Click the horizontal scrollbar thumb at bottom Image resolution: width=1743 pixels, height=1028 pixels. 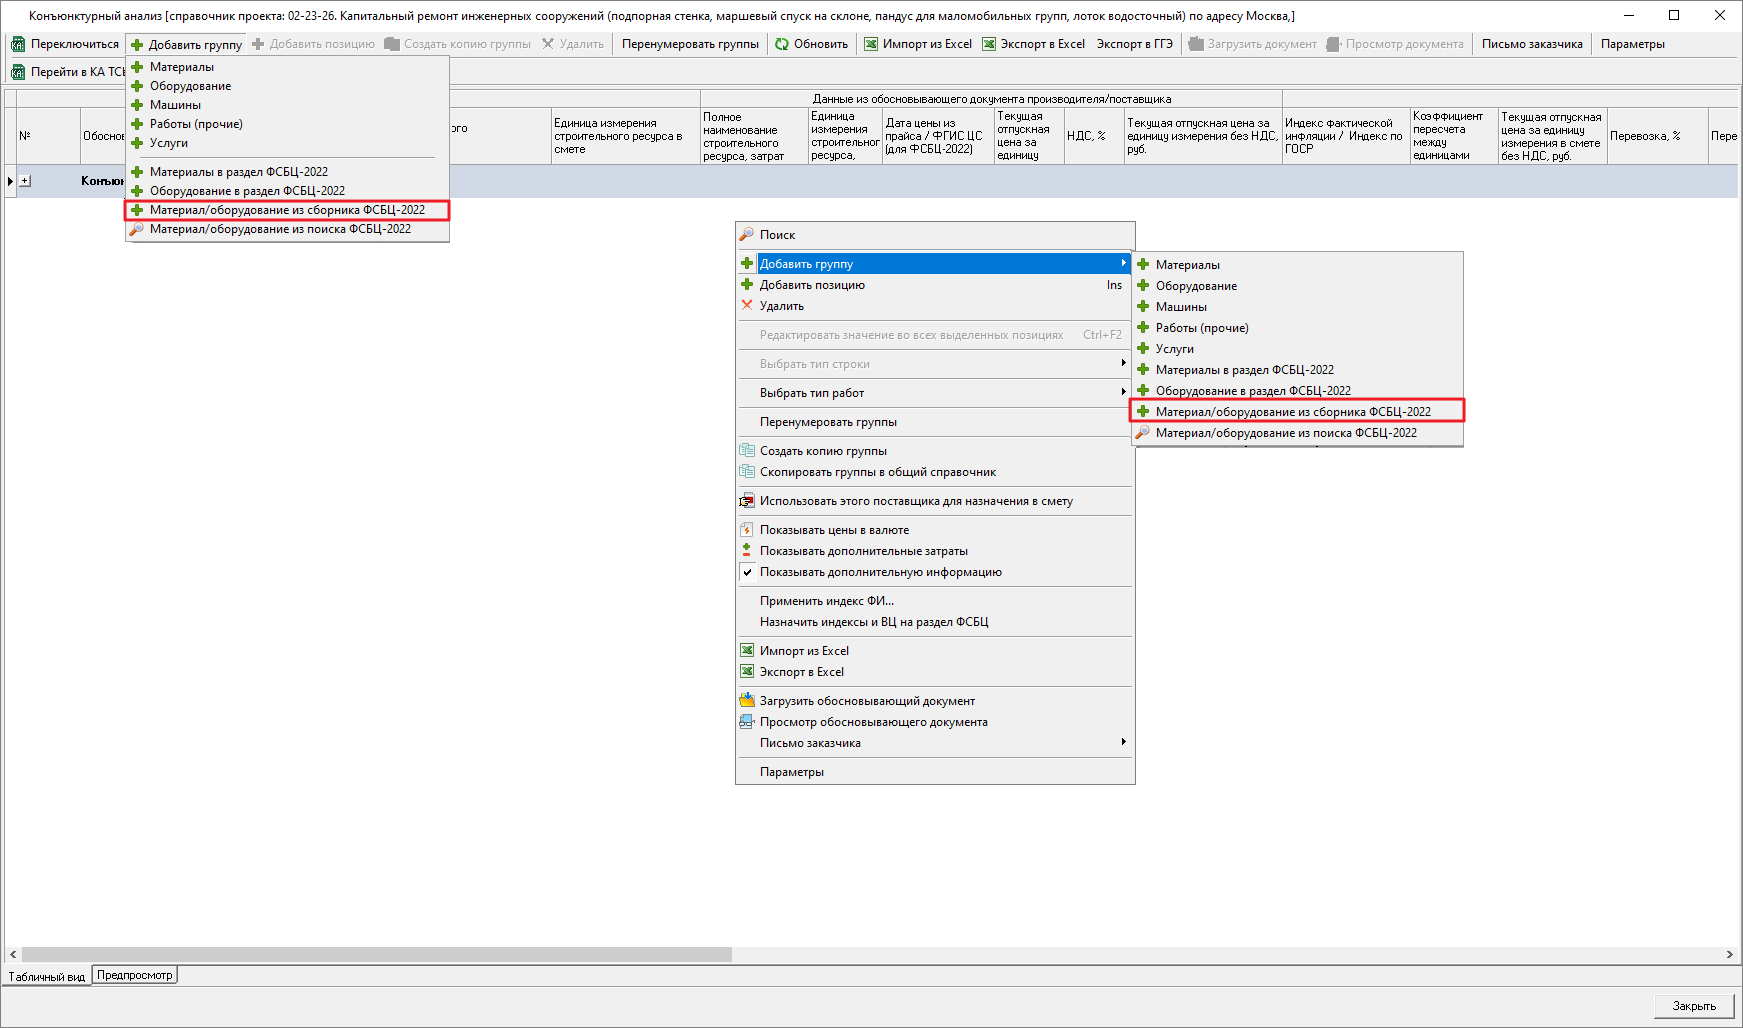[x=376, y=955]
